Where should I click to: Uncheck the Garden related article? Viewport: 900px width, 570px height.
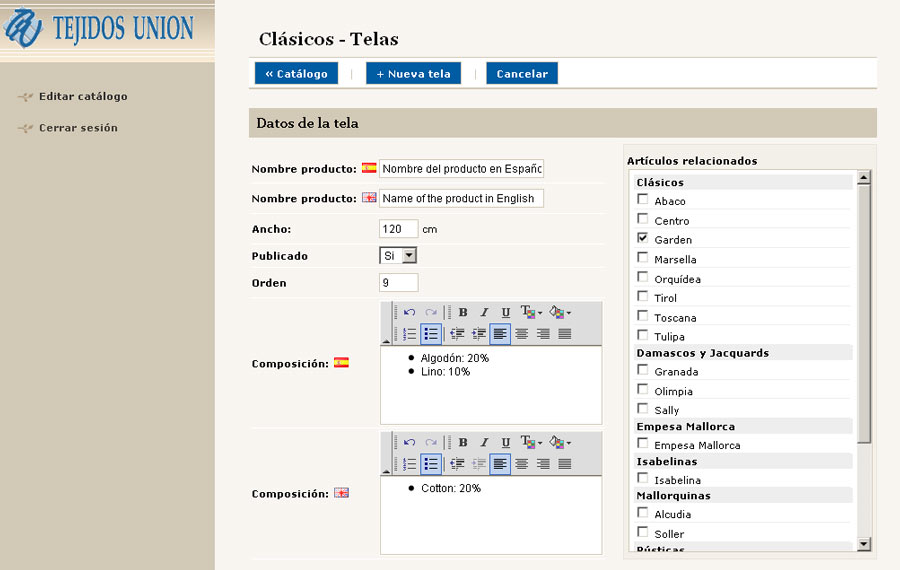click(643, 238)
